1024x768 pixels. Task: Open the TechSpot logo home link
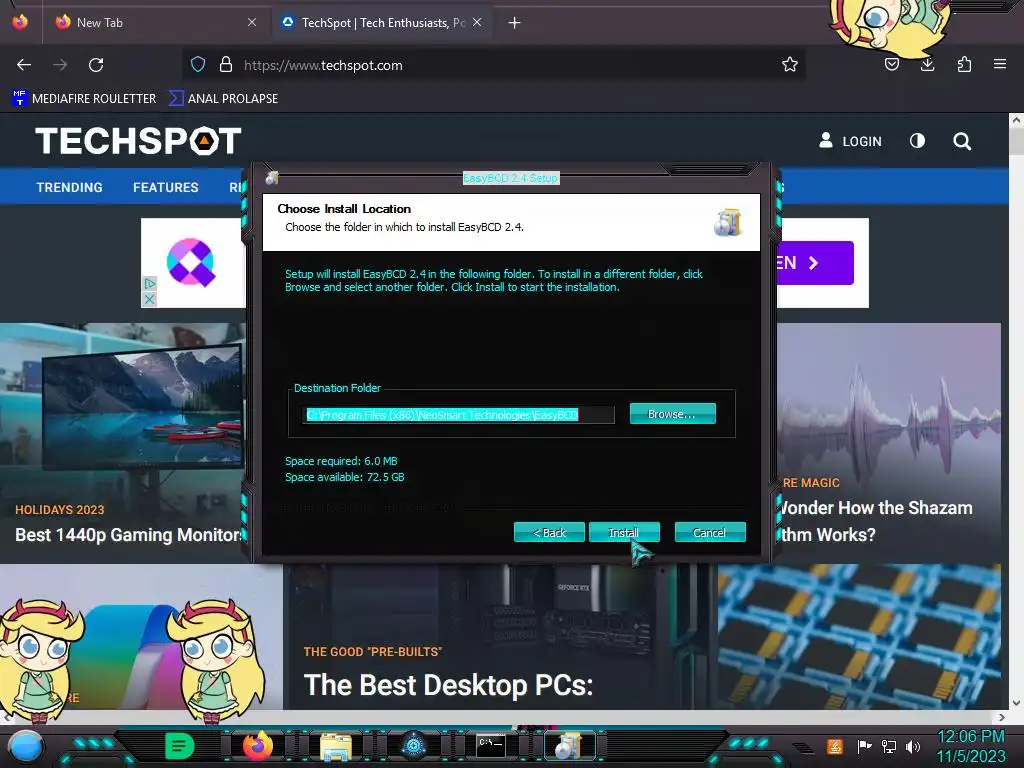point(138,141)
